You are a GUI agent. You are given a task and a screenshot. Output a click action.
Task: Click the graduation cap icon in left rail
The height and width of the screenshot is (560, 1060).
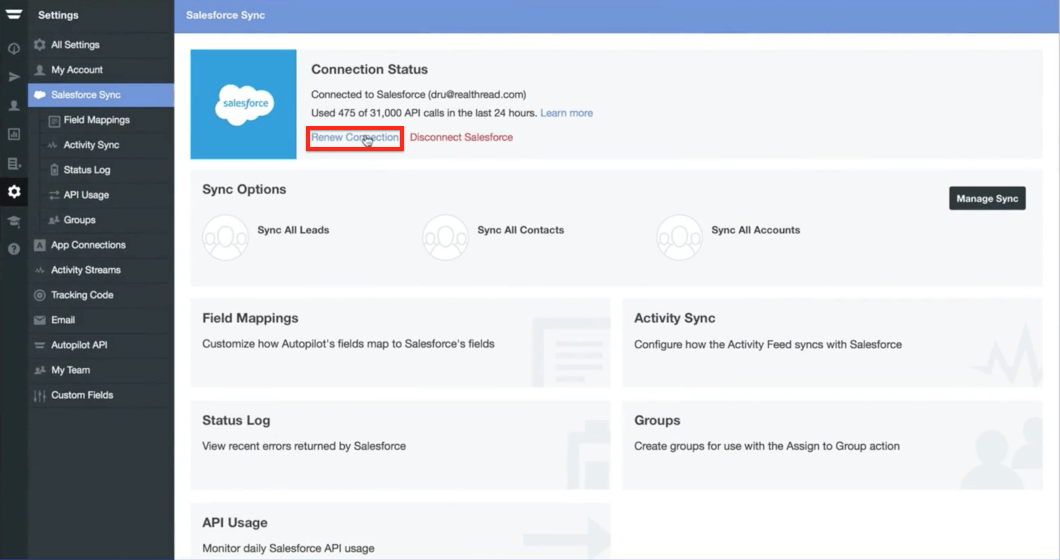(14, 220)
